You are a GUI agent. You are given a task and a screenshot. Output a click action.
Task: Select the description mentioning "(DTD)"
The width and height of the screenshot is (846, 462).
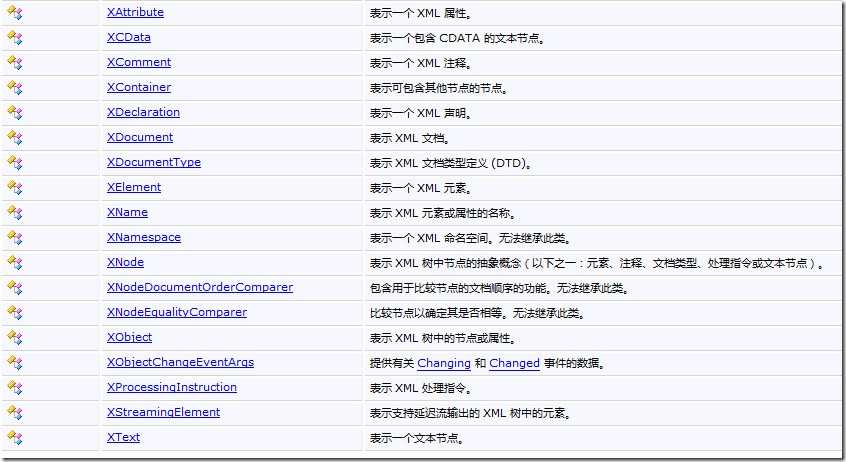(452, 163)
